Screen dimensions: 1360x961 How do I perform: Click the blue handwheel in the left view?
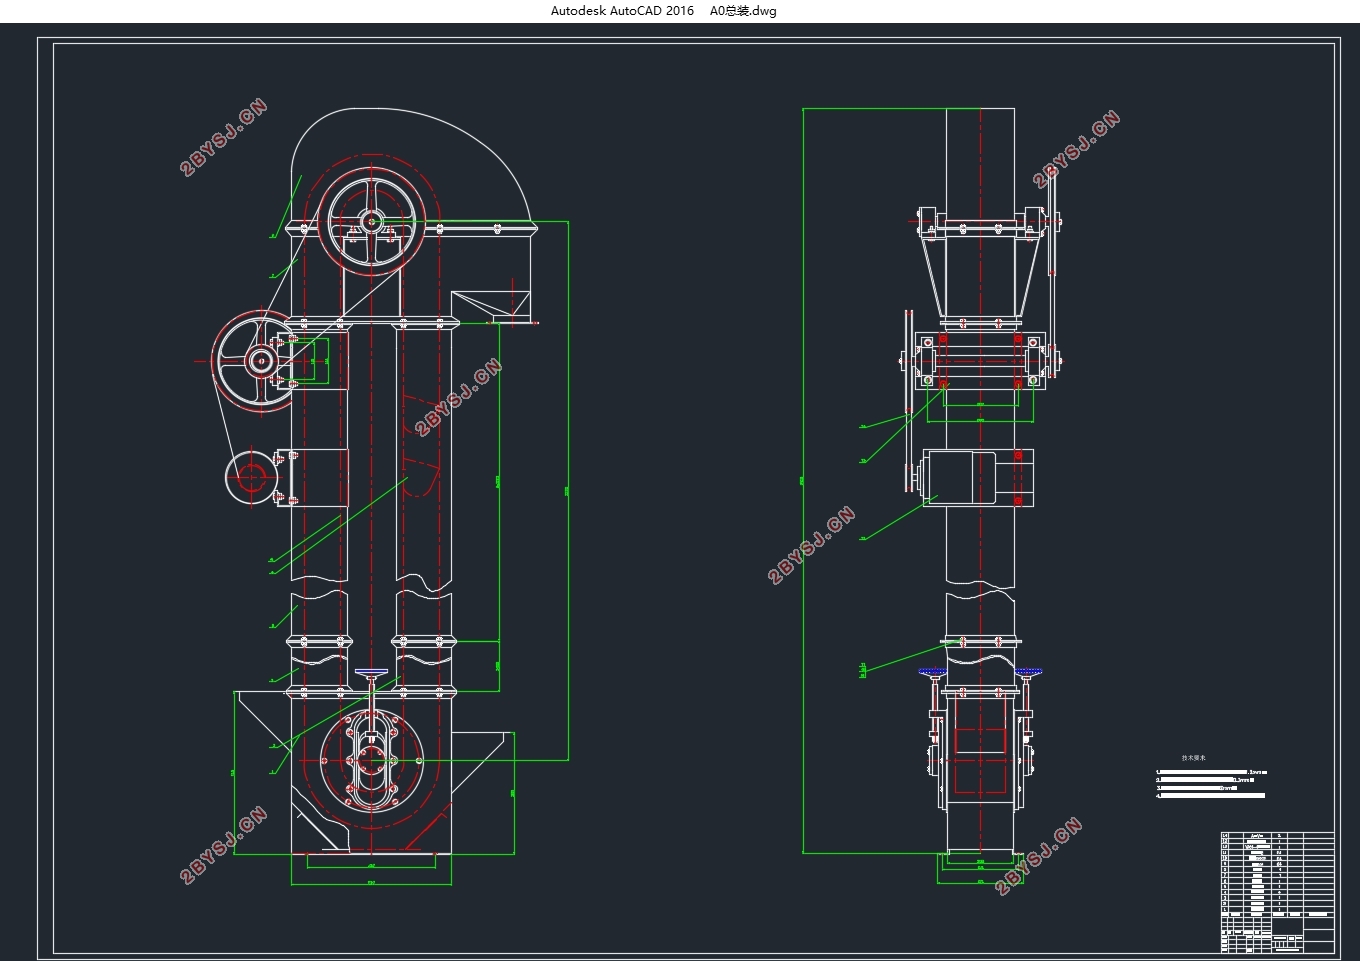371,673
